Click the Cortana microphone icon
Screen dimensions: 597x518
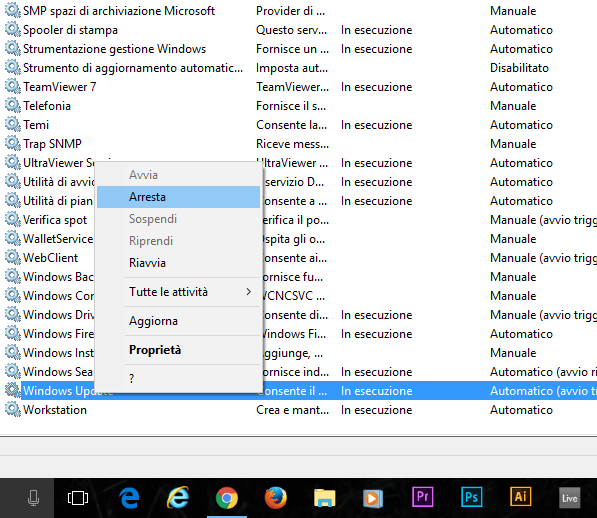click(x=34, y=498)
